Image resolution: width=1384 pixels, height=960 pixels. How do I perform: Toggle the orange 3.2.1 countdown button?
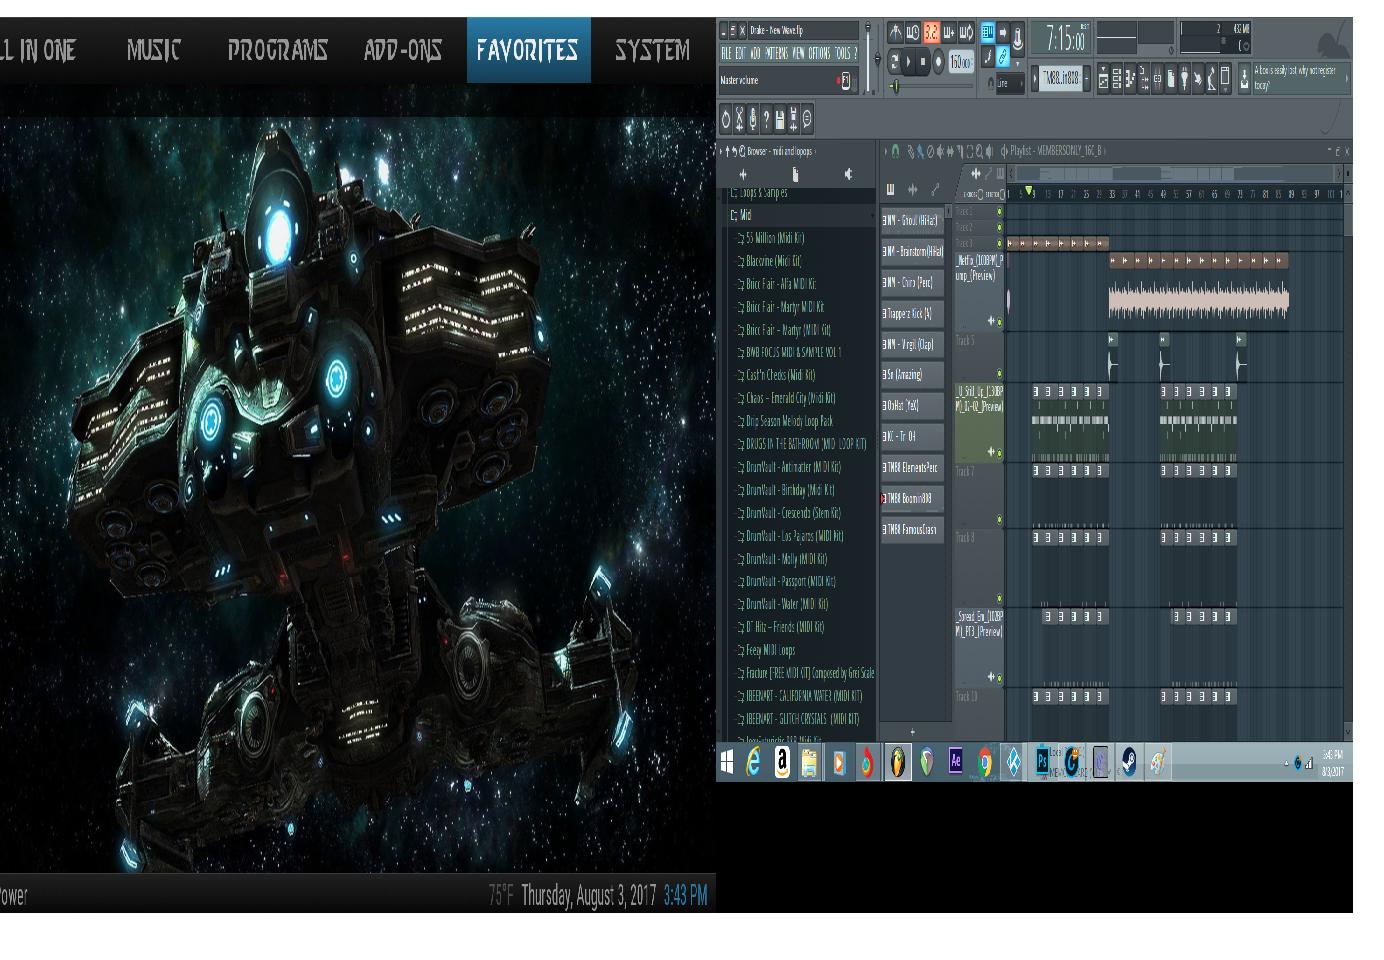[x=931, y=33]
